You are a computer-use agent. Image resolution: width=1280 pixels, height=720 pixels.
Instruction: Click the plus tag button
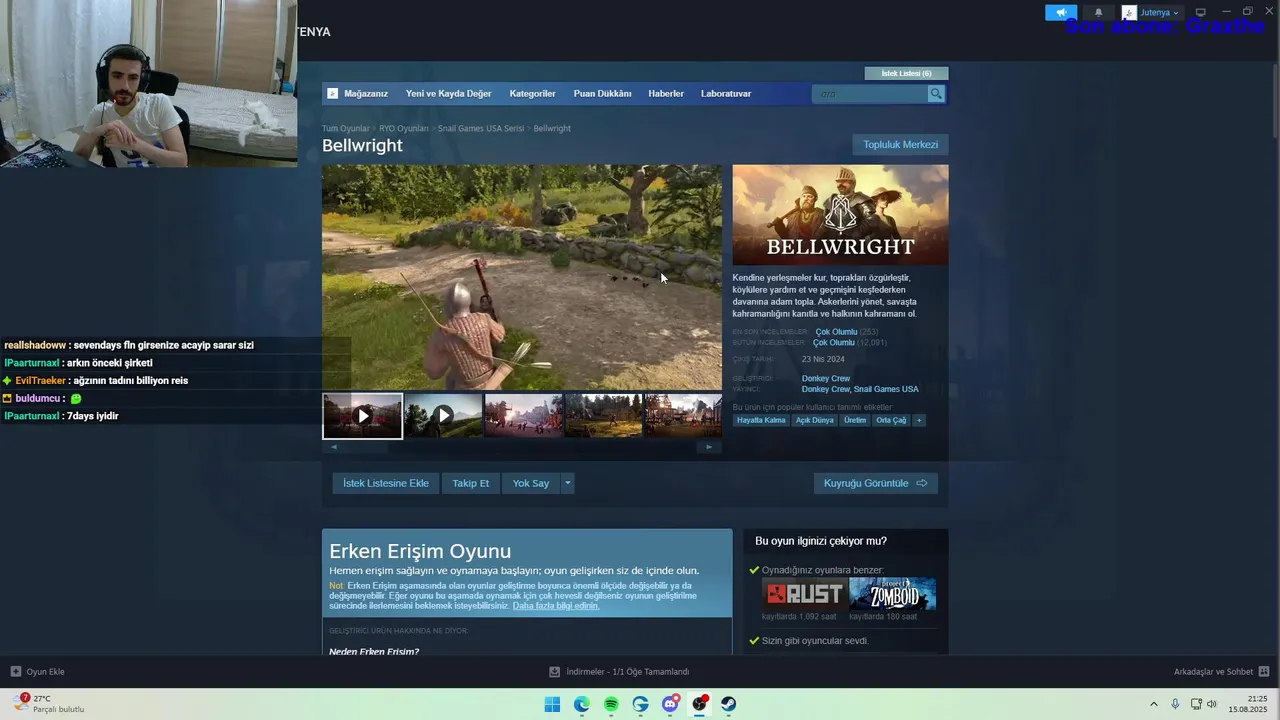pyautogui.click(x=919, y=421)
